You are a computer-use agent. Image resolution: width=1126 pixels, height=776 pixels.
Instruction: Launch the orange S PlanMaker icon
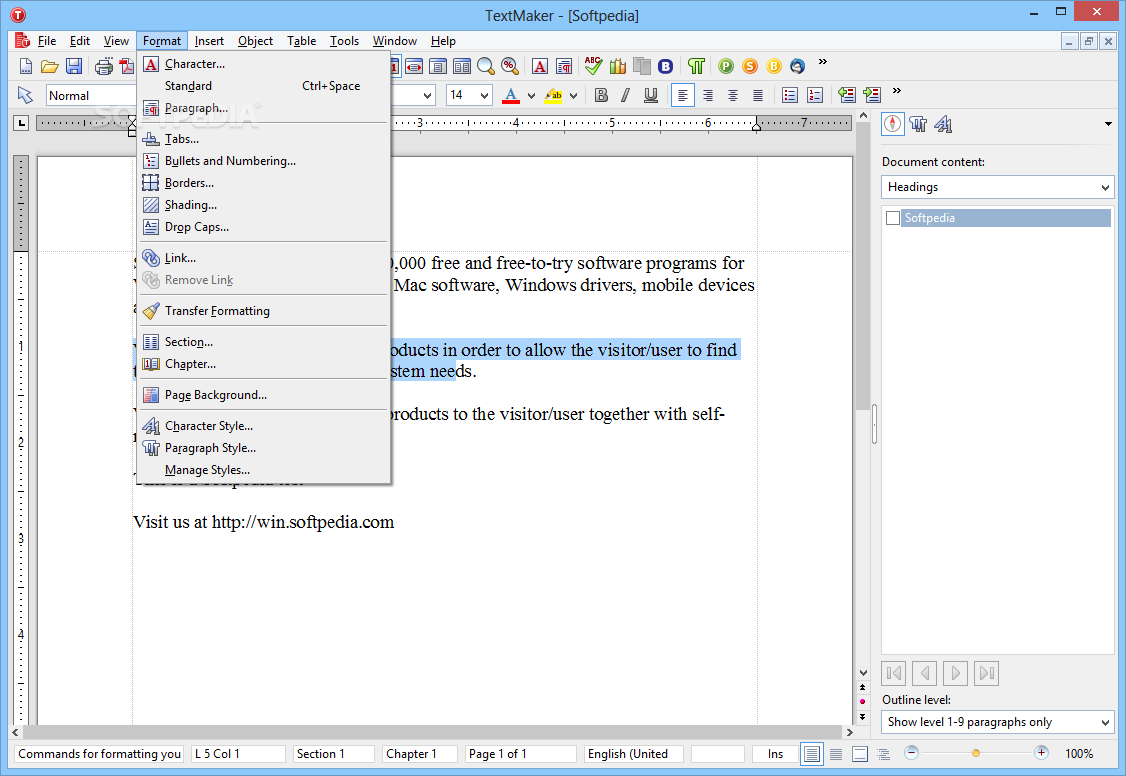point(750,67)
